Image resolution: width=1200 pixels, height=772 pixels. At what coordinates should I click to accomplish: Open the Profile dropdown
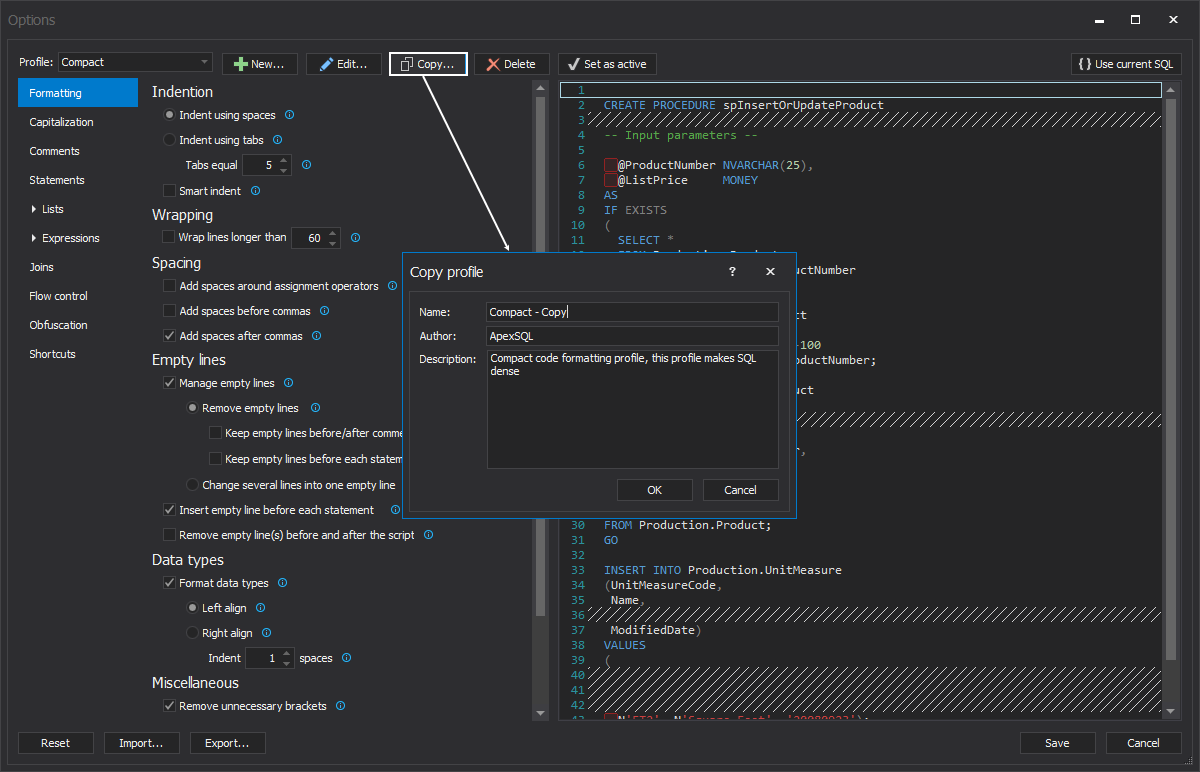(x=204, y=62)
